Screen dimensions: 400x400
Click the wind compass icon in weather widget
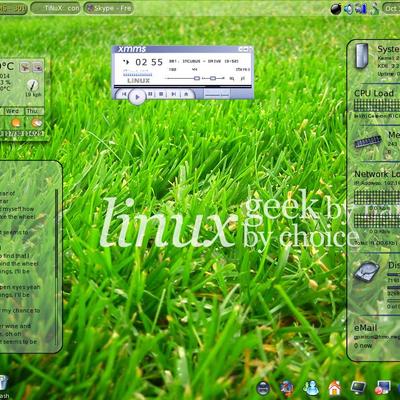(x=33, y=85)
